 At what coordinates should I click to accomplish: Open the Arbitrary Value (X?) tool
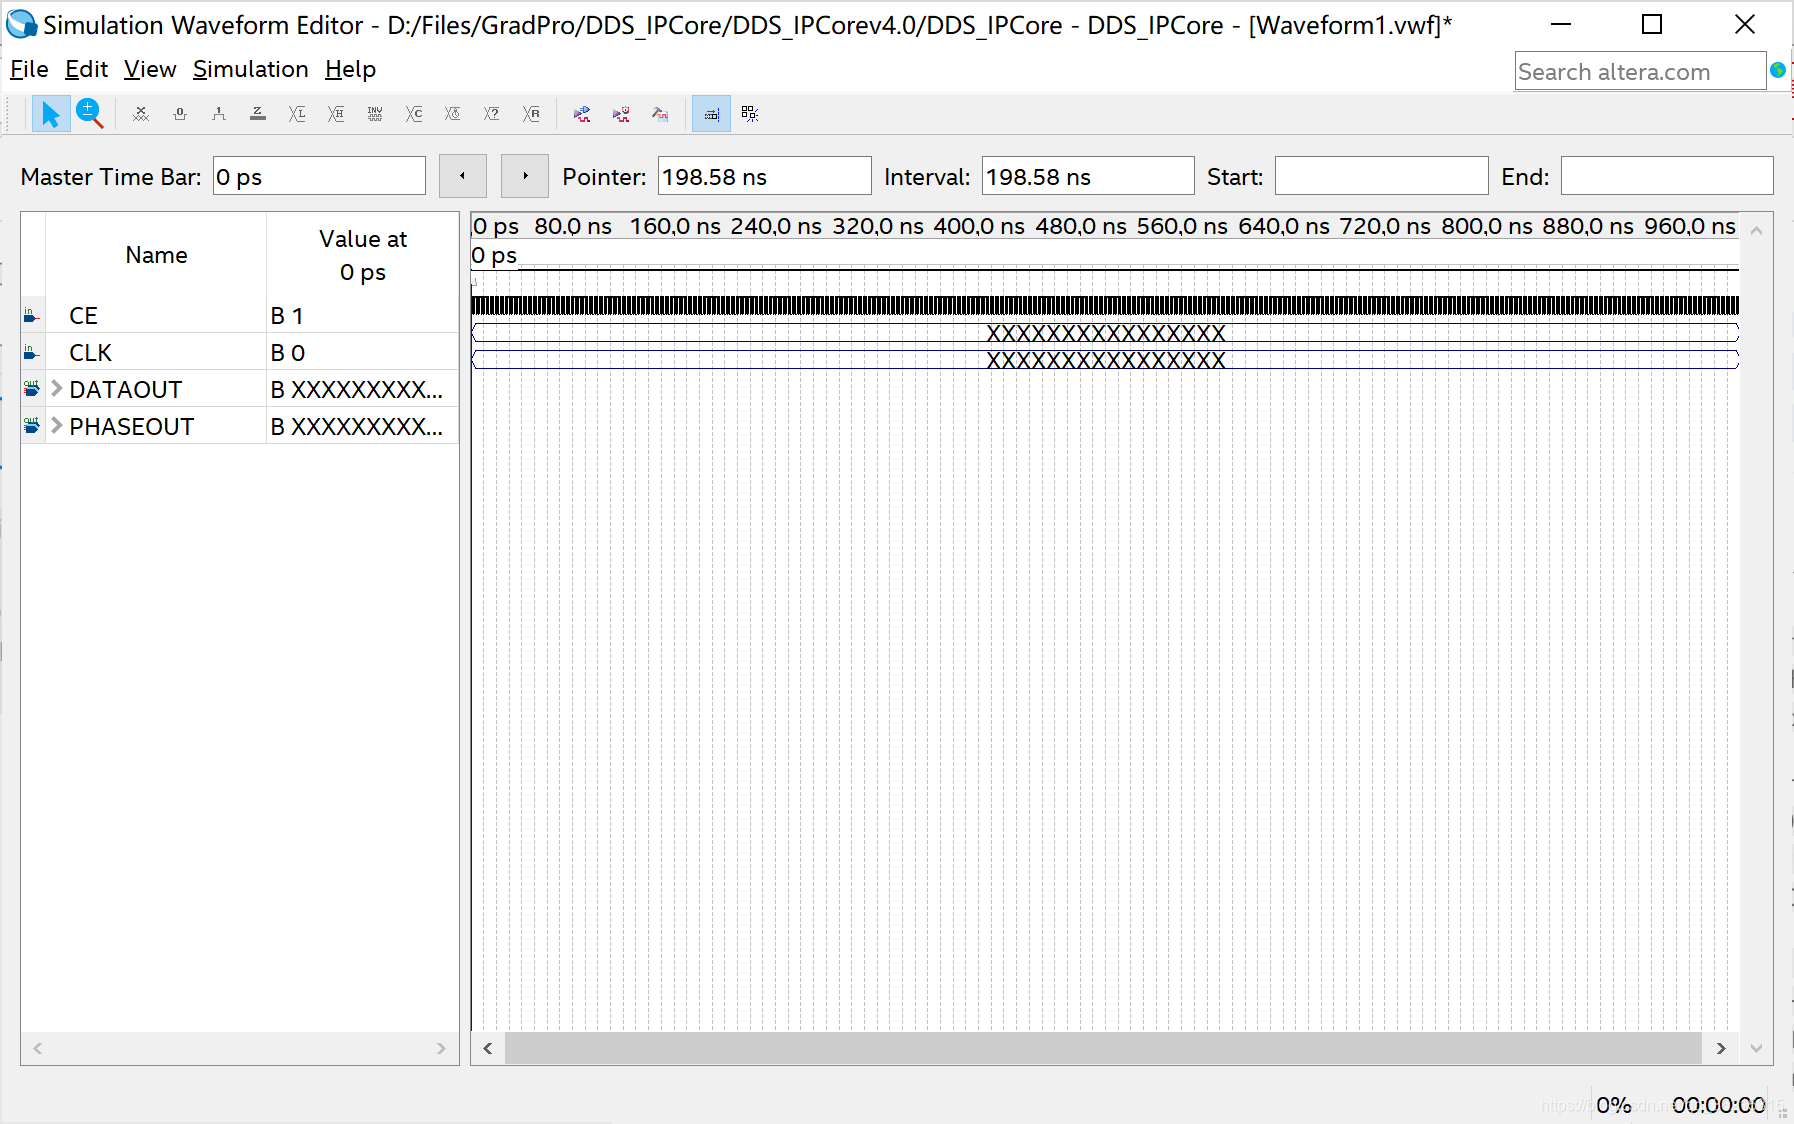pos(492,114)
